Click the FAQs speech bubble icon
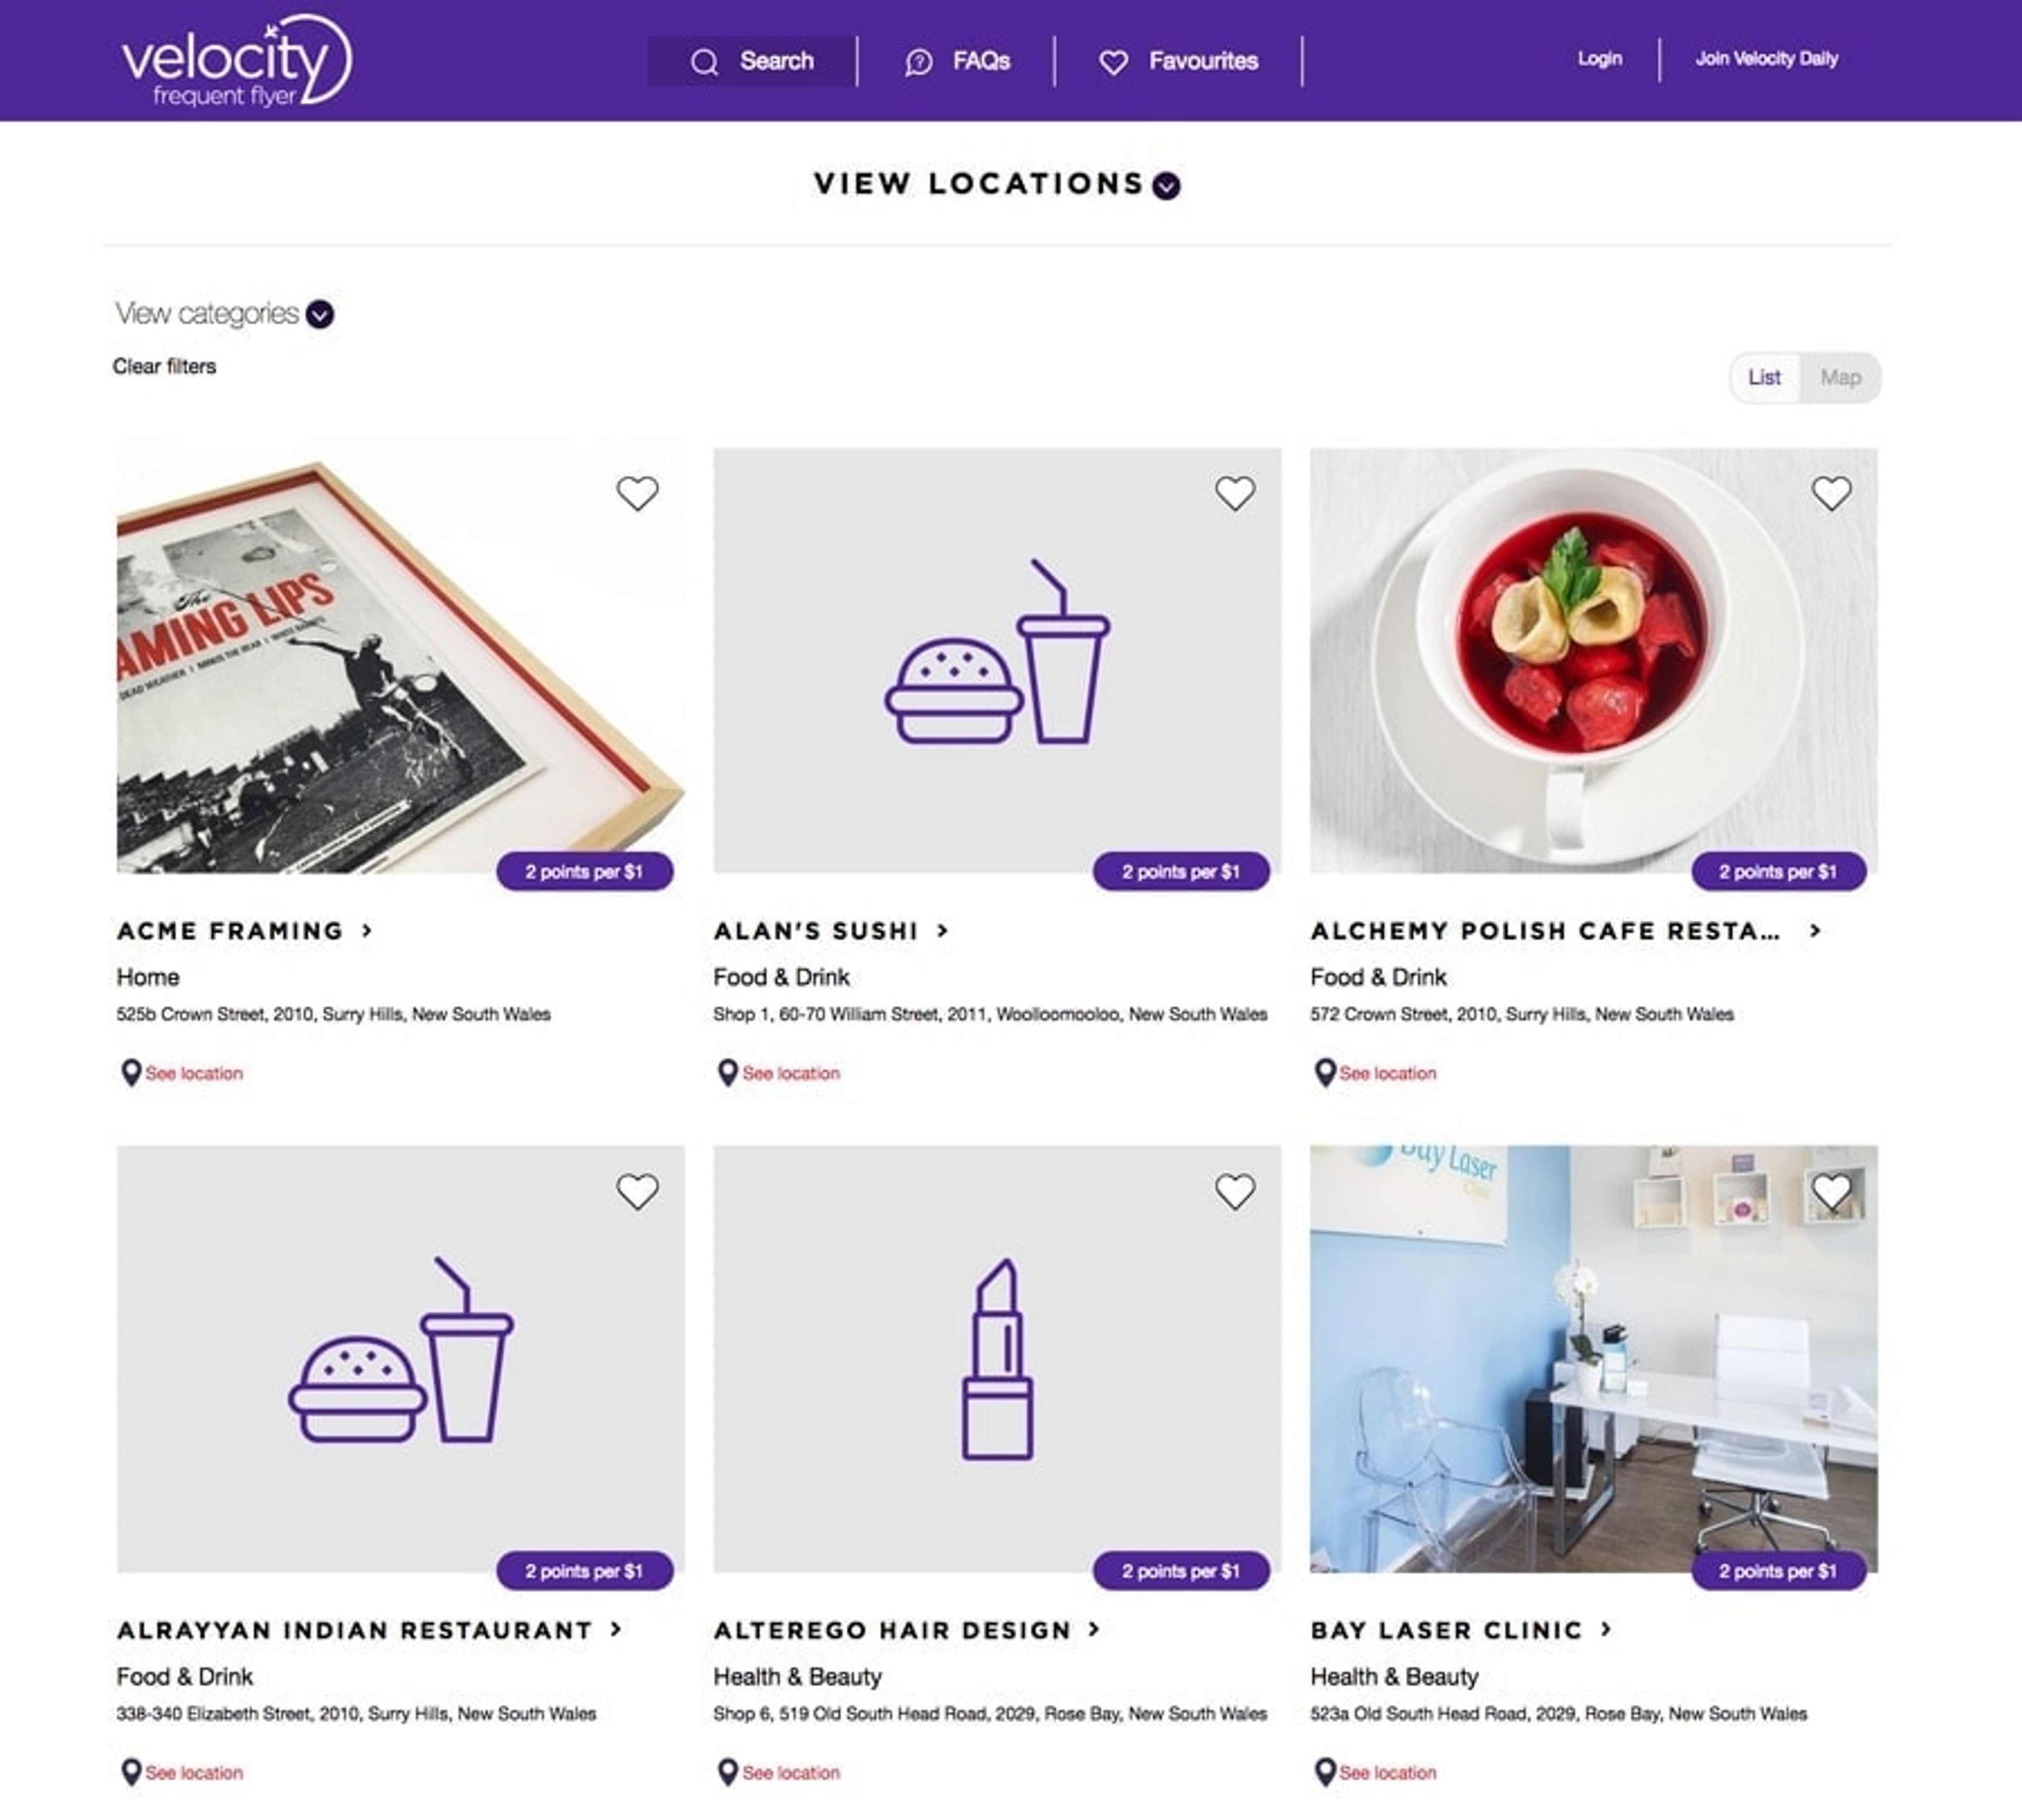This screenshot has width=2022, height=1820. click(x=918, y=62)
